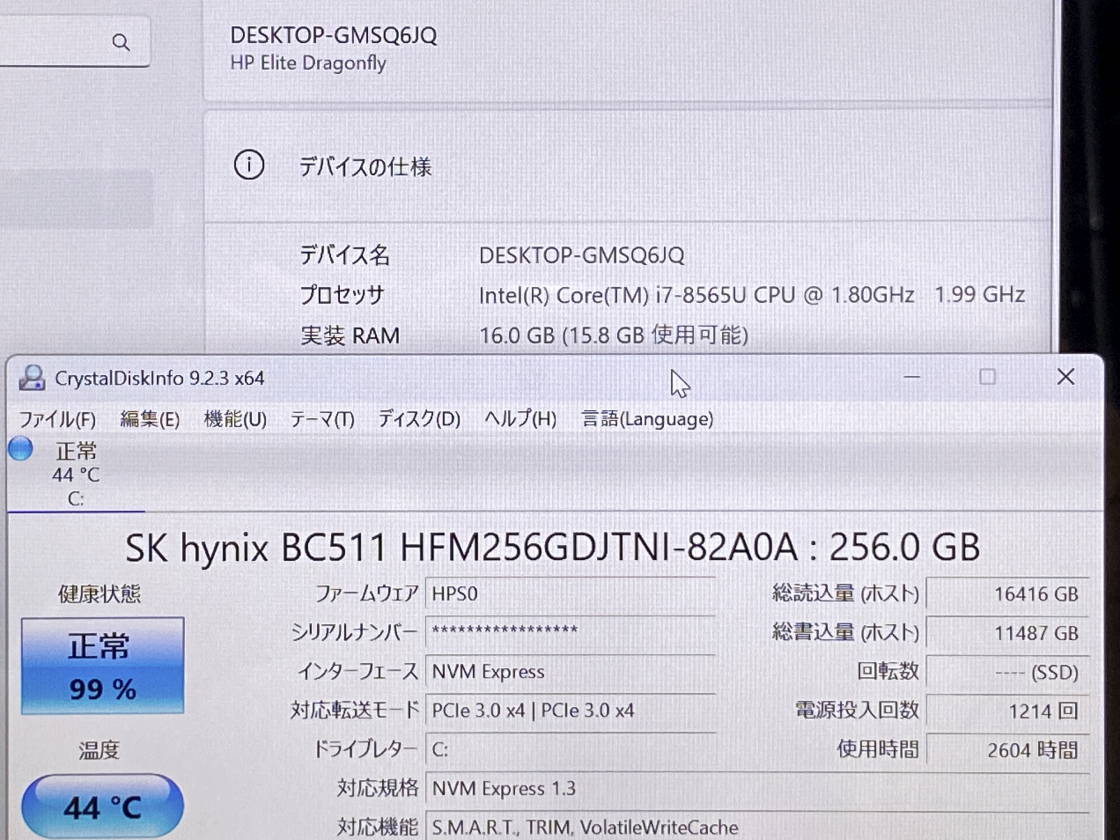Open the ディスク(D) menu
Image resolution: width=1120 pixels, height=840 pixels.
pyautogui.click(x=419, y=419)
